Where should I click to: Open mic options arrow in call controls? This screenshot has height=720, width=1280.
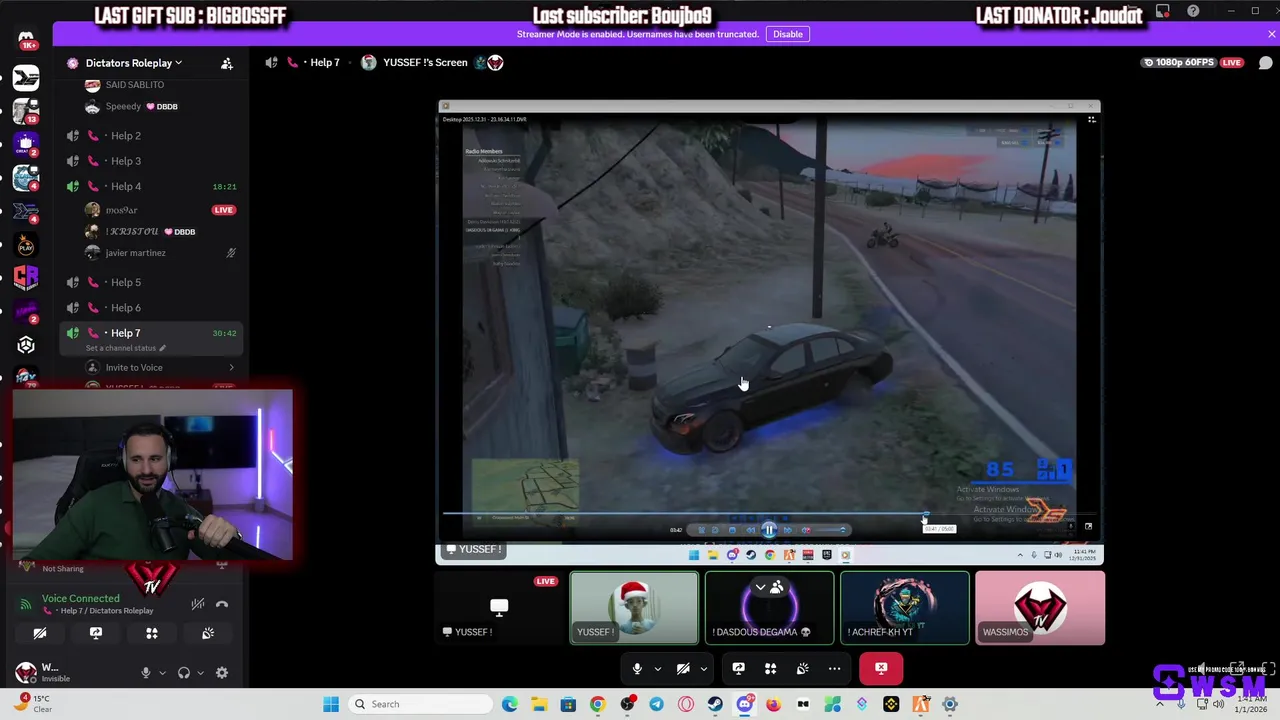[657, 668]
